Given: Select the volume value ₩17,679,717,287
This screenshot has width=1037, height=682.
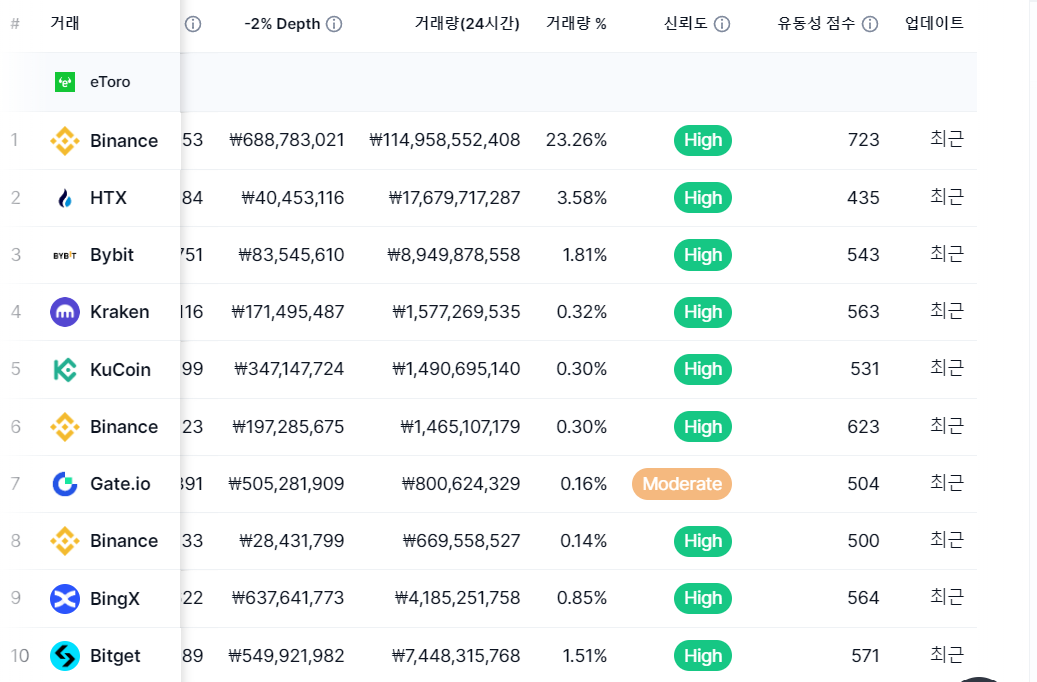Looking at the screenshot, I should pos(454,198).
